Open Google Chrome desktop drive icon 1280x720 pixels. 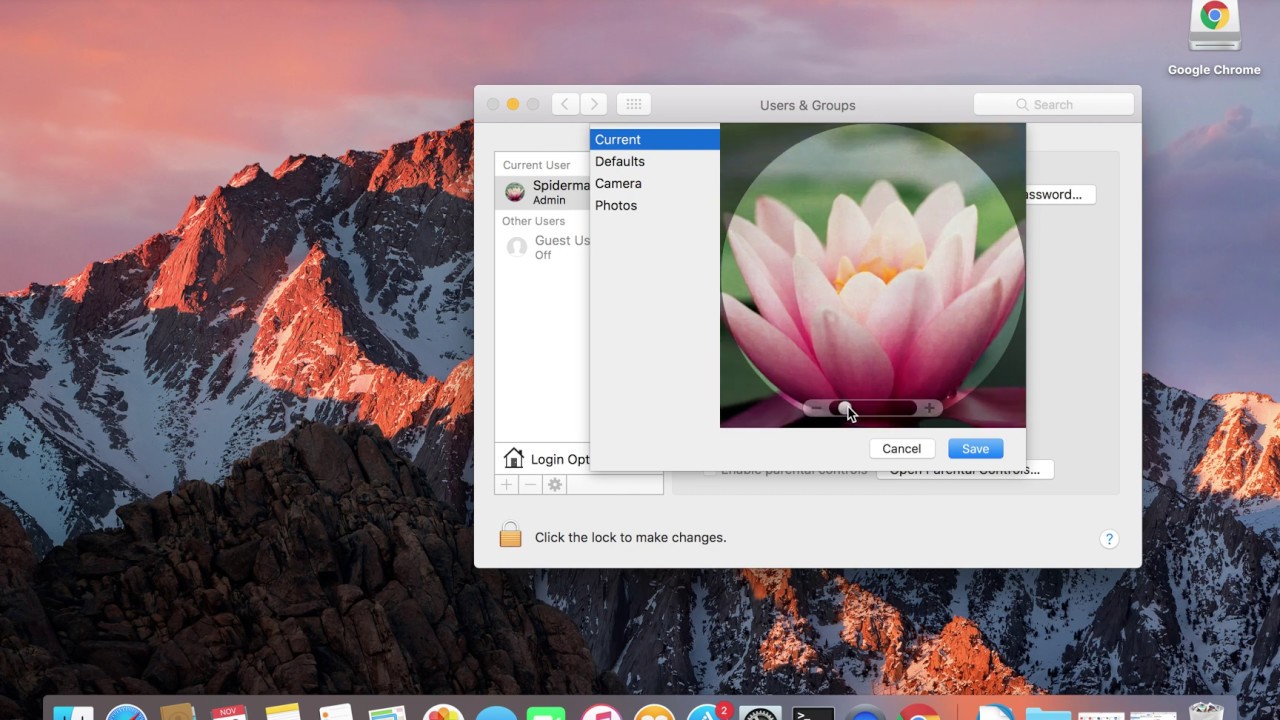(x=1214, y=26)
